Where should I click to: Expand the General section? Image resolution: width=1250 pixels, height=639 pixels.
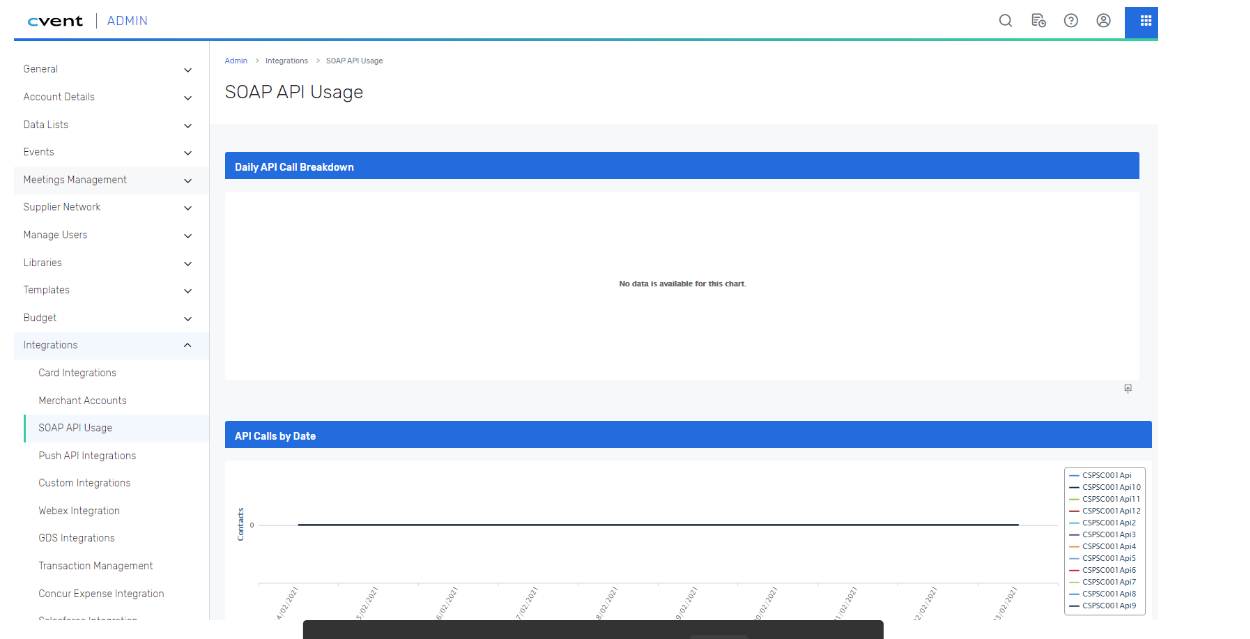pyautogui.click(x=188, y=70)
